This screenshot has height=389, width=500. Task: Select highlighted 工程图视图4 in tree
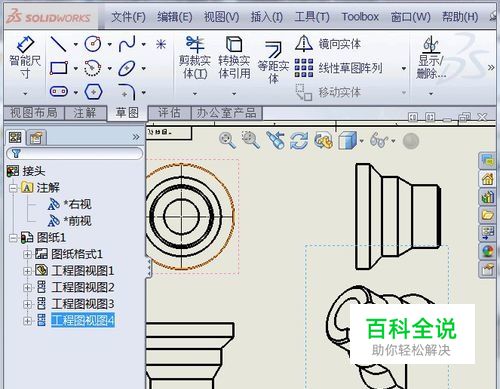click(83, 320)
